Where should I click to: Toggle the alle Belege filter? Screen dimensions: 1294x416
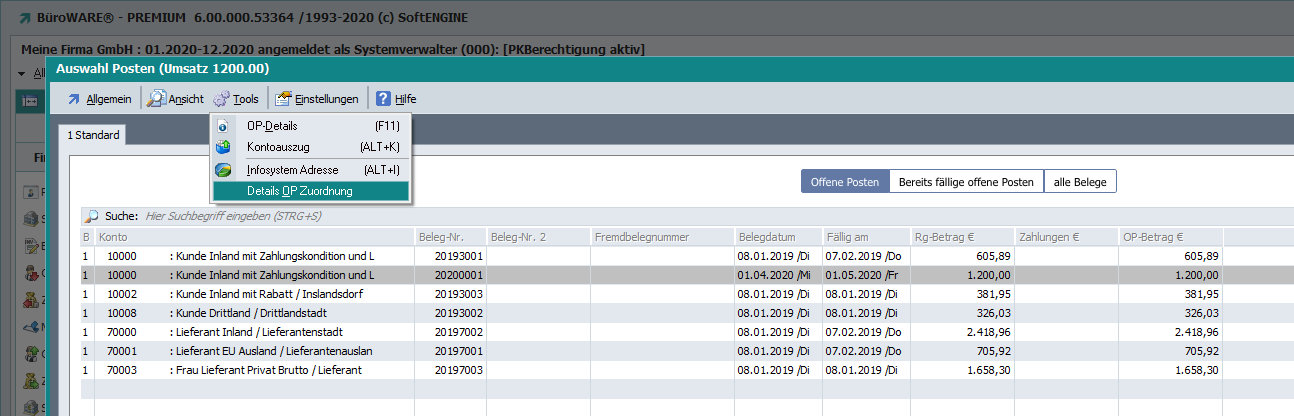tap(1079, 182)
